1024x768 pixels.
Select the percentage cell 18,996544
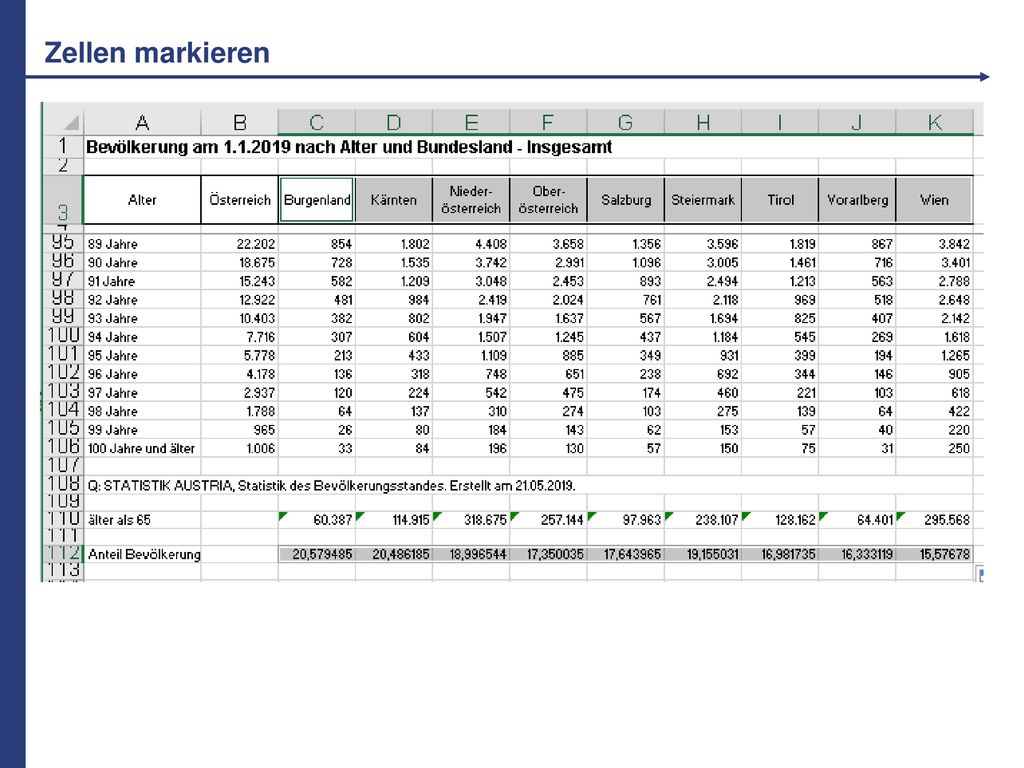click(x=471, y=554)
